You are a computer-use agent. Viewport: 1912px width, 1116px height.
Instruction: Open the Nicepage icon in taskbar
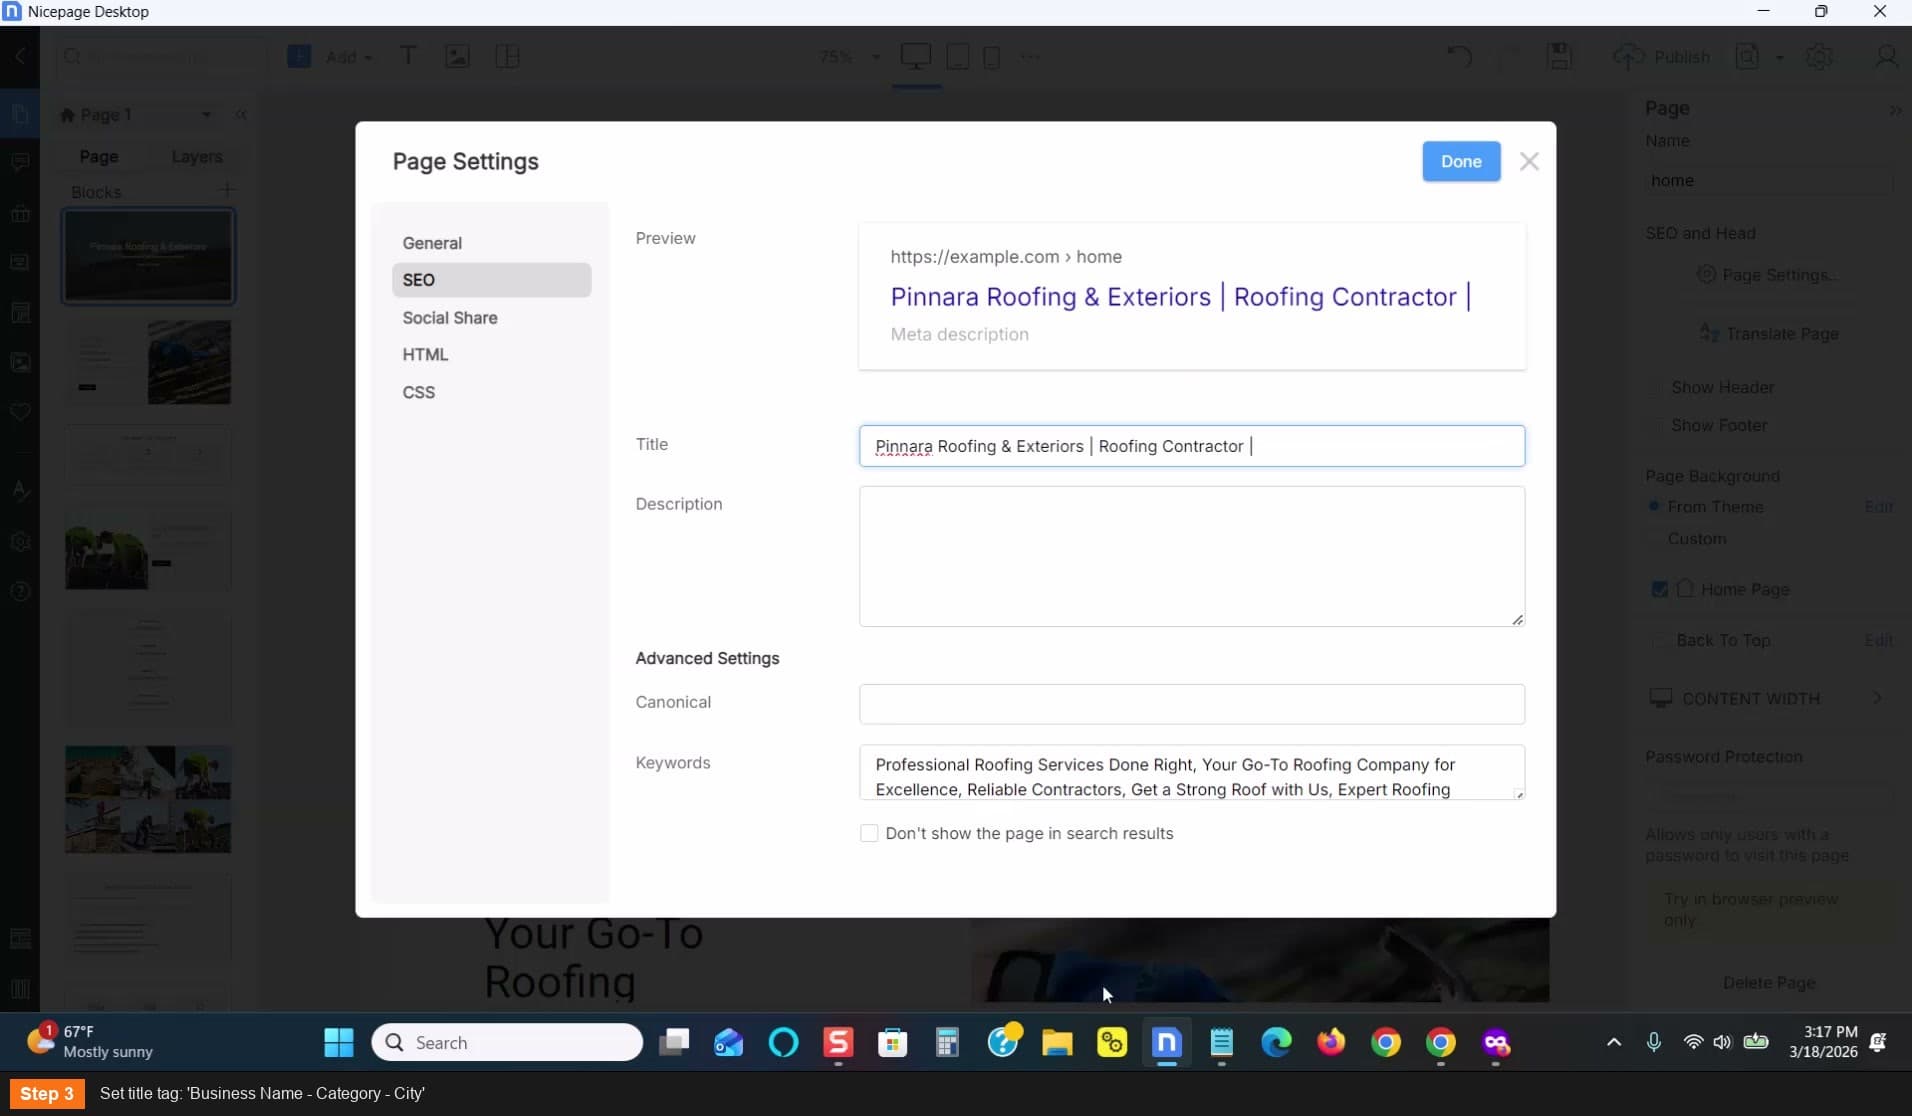[x=1166, y=1043]
